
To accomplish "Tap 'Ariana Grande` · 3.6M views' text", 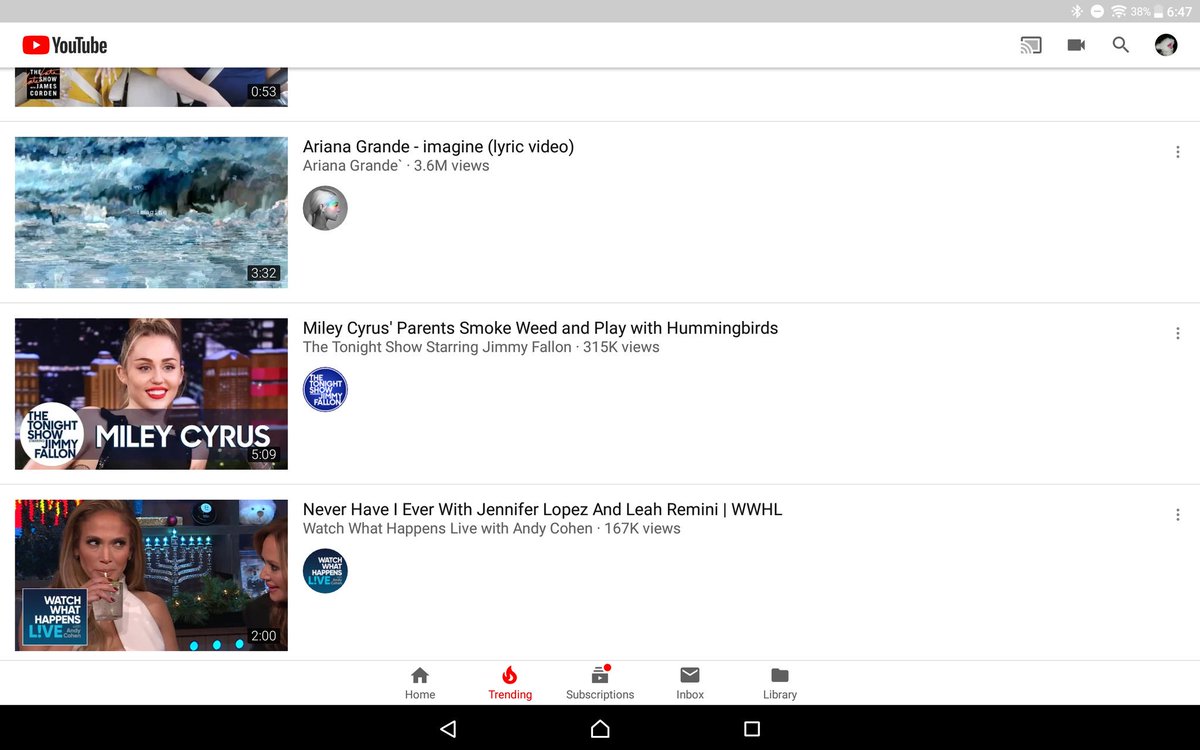I will (396, 166).
